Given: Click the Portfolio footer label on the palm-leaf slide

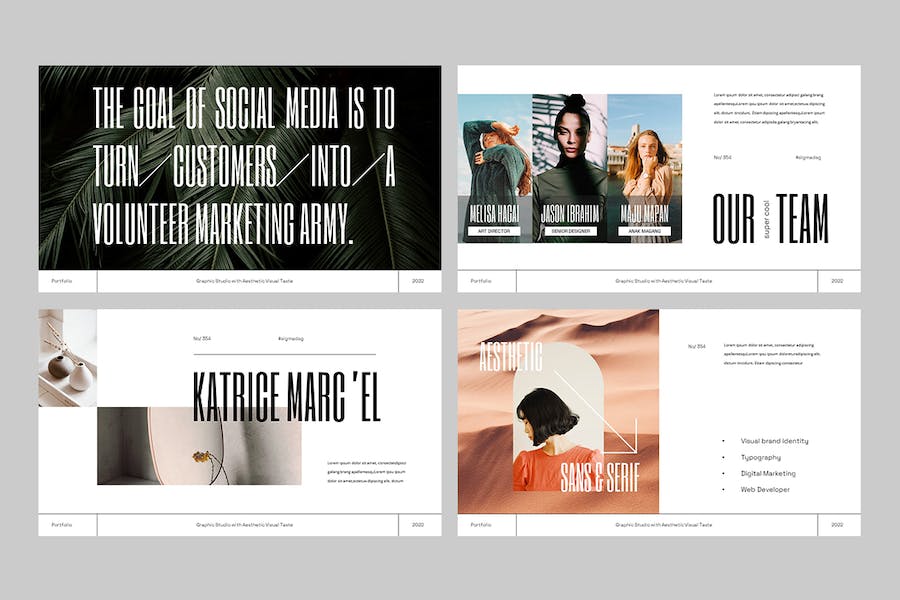Looking at the screenshot, I should coord(62,281).
